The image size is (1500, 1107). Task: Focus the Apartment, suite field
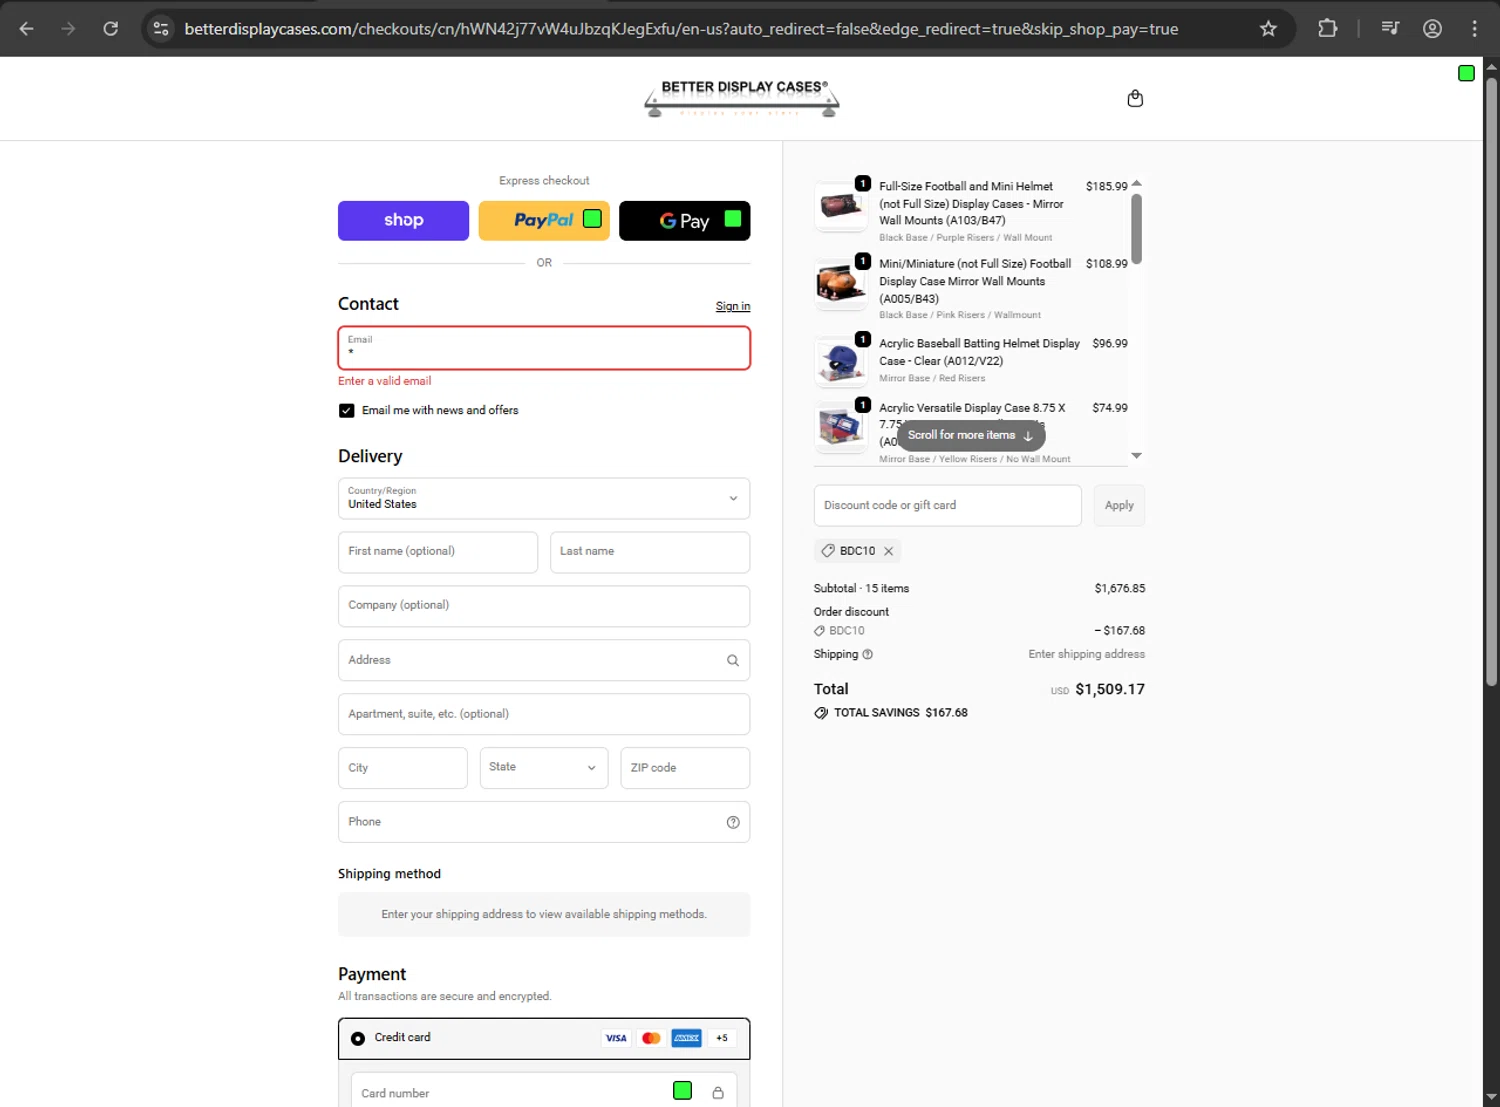point(544,714)
